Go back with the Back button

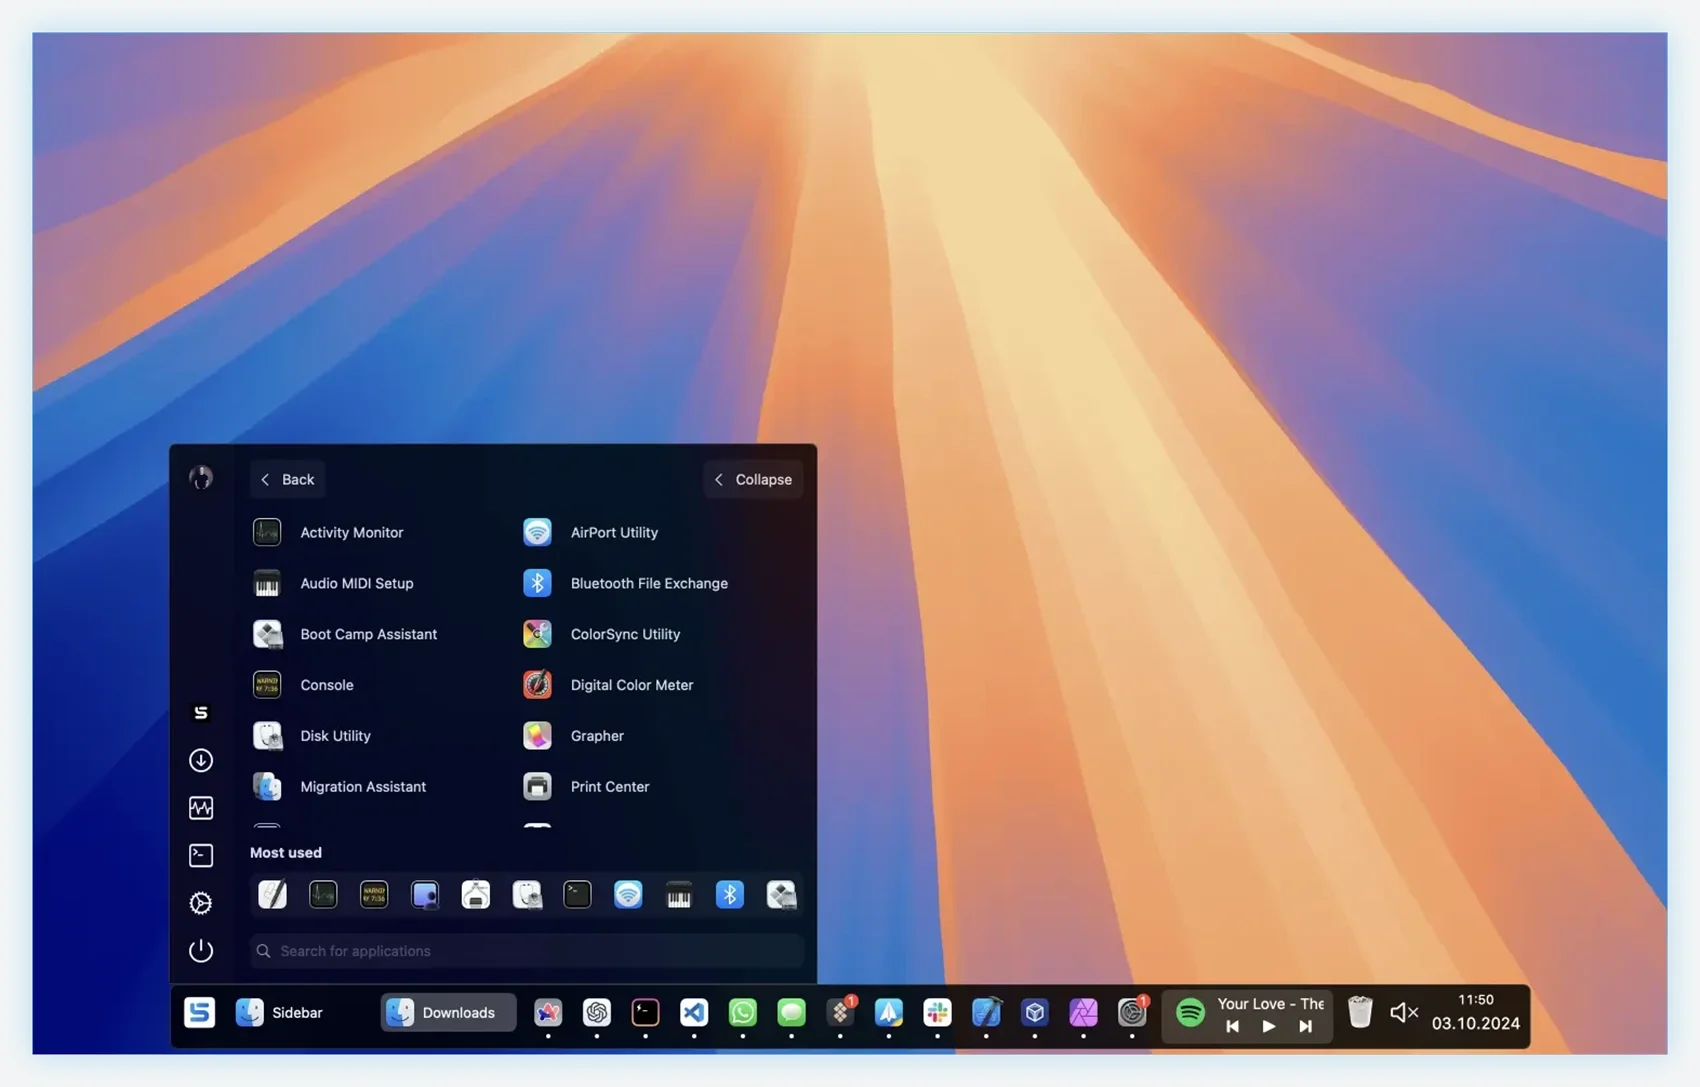pos(287,480)
